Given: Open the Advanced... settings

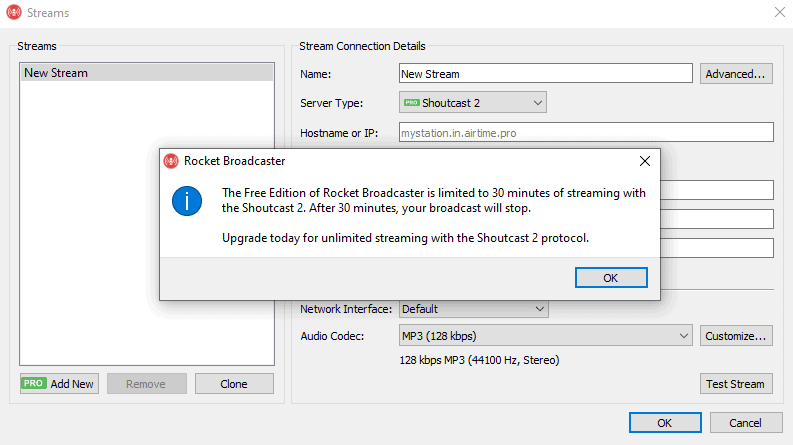Looking at the screenshot, I should [x=736, y=74].
